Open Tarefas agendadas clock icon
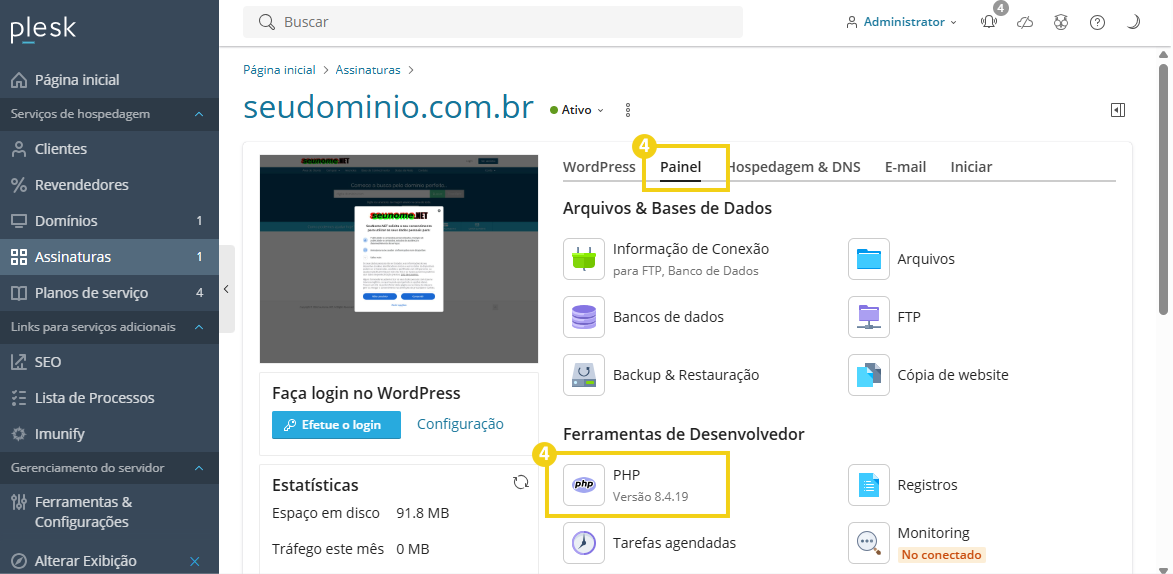The image size is (1173, 574). (584, 543)
